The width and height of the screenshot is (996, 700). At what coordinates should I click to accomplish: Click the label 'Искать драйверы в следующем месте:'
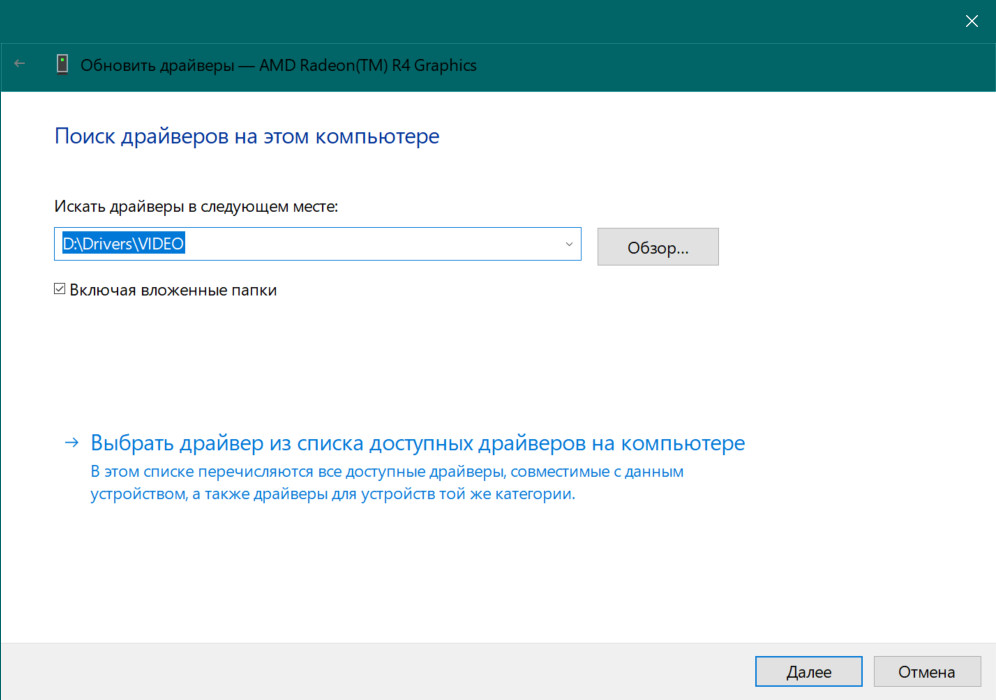[196, 206]
